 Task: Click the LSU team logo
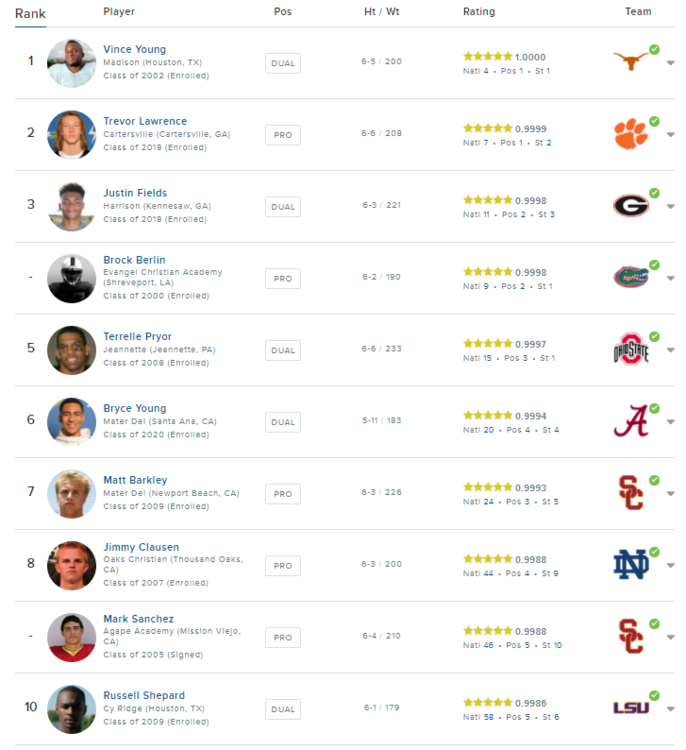[630, 708]
